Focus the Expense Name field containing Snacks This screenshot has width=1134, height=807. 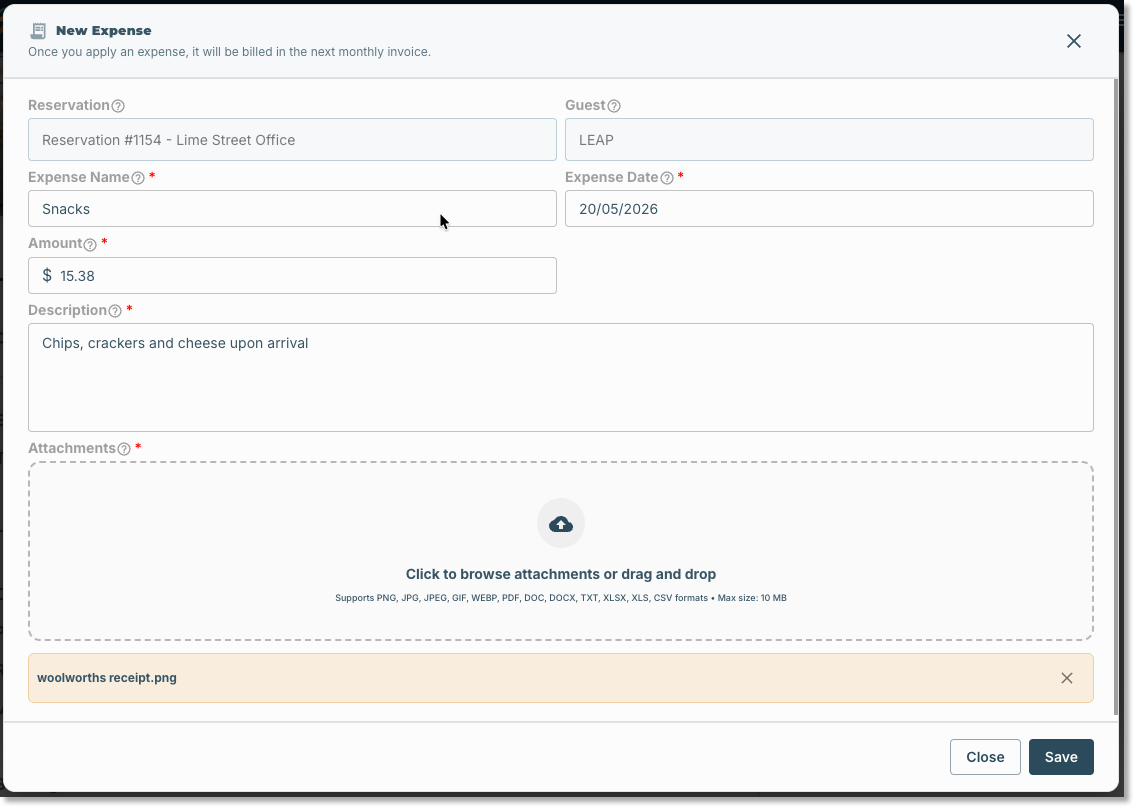coord(292,209)
